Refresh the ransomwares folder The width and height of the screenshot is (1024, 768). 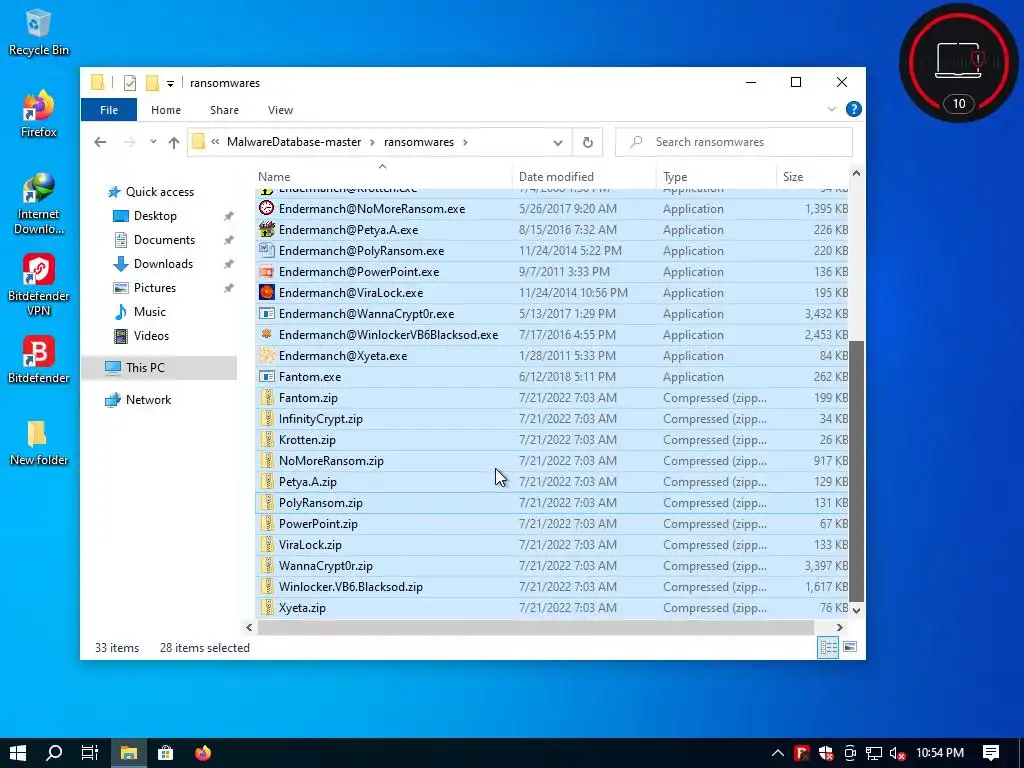click(x=588, y=142)
